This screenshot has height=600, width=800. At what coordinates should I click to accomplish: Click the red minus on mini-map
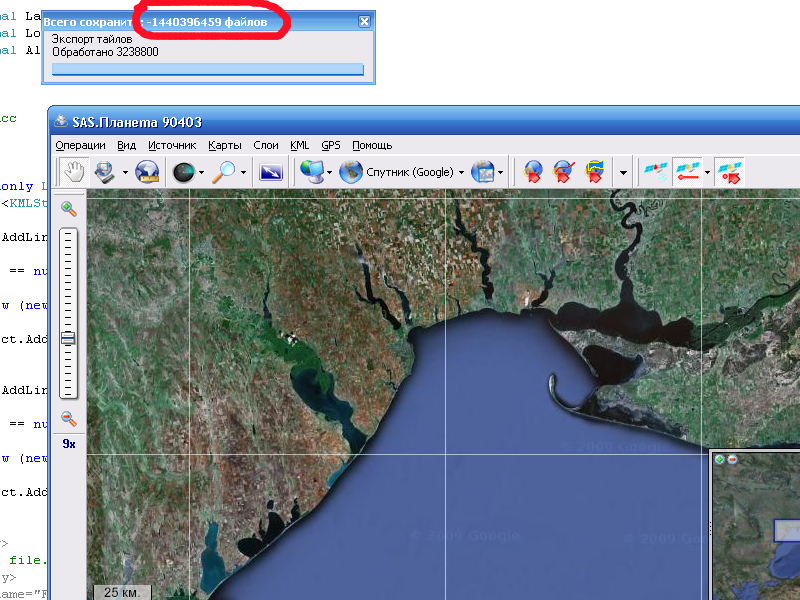click(732, 459)
